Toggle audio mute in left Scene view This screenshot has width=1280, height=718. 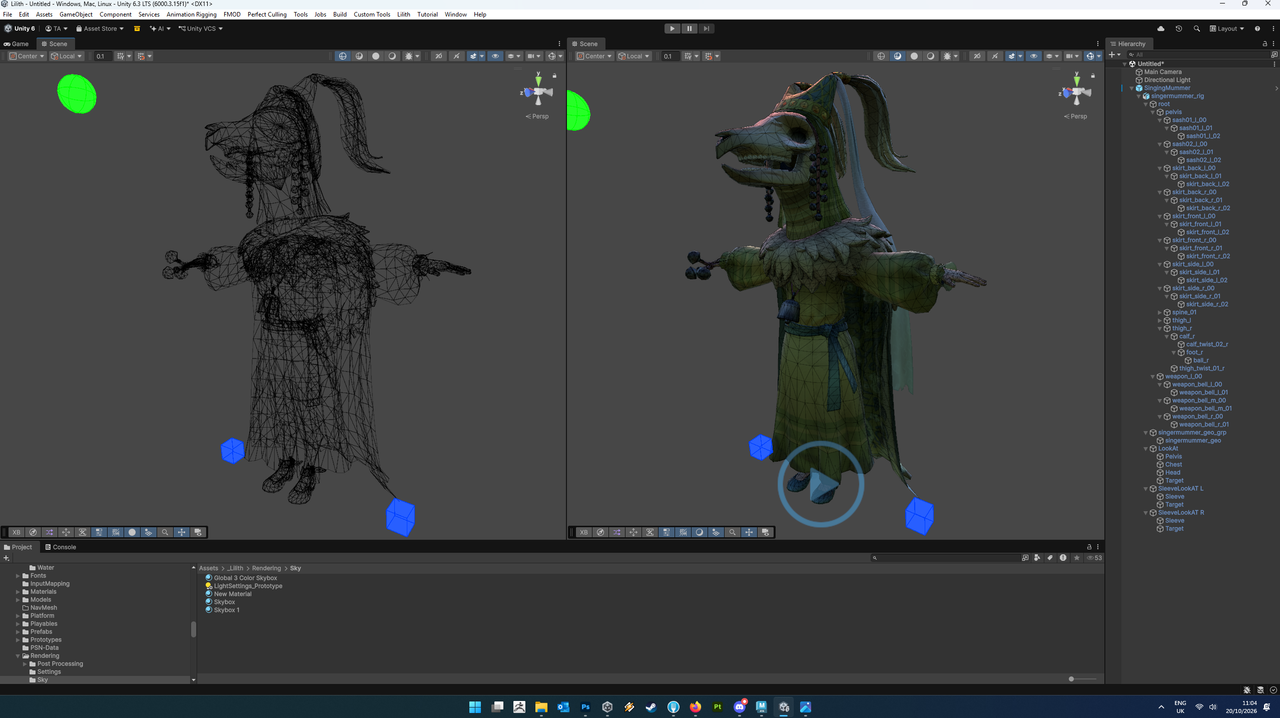tap(456, 56)
